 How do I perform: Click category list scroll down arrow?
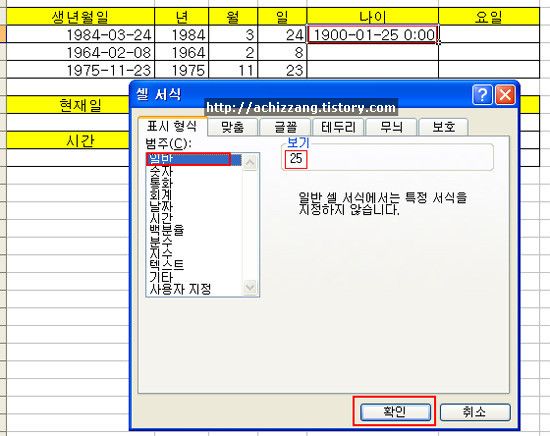[250, 288]
